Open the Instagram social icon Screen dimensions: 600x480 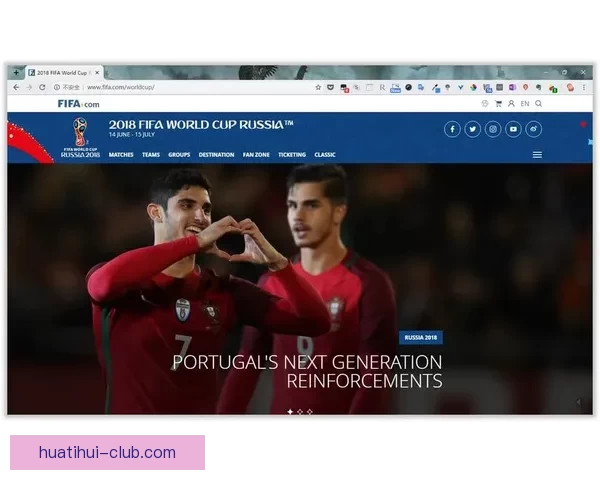[x=493, y=129]
